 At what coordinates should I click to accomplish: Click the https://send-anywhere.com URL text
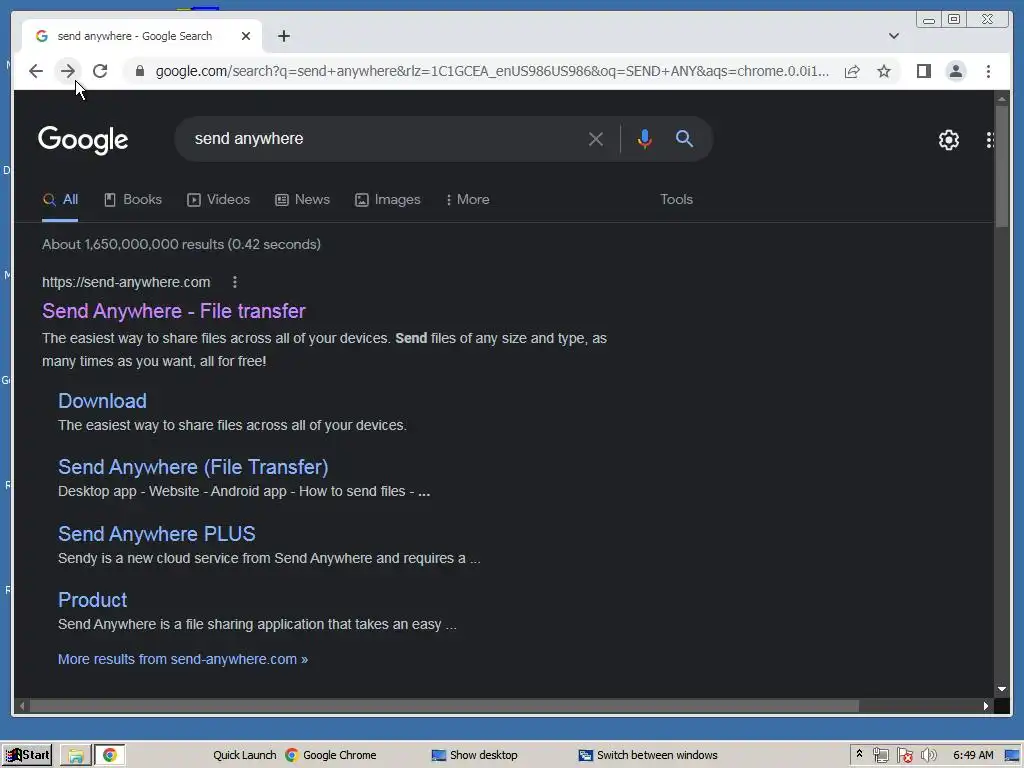pos(126,282)
